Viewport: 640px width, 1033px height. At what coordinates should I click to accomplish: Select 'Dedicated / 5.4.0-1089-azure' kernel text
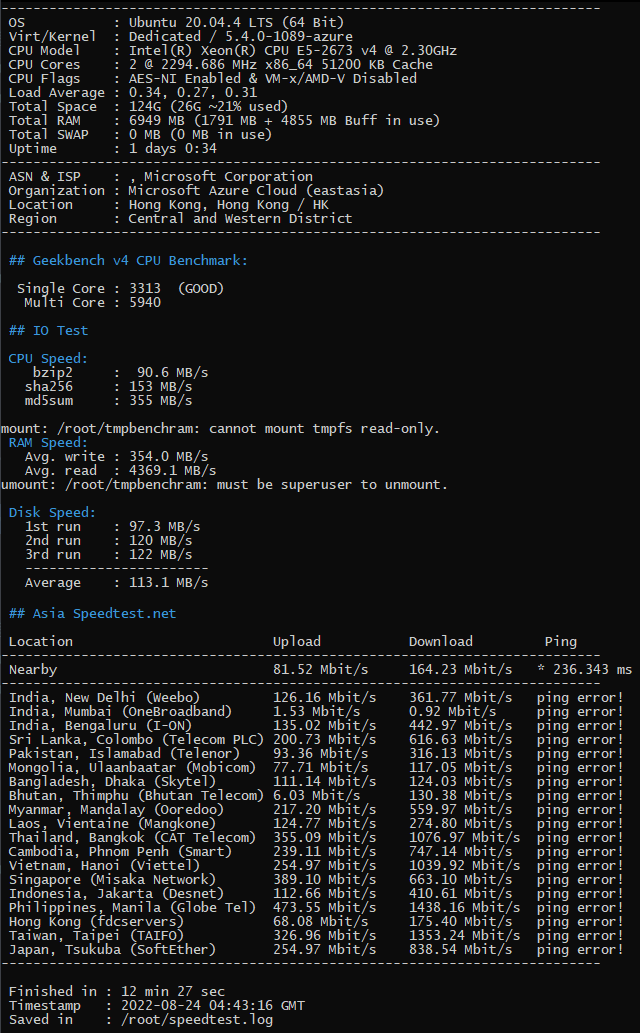pyautogui.click(x=241, y=37)
